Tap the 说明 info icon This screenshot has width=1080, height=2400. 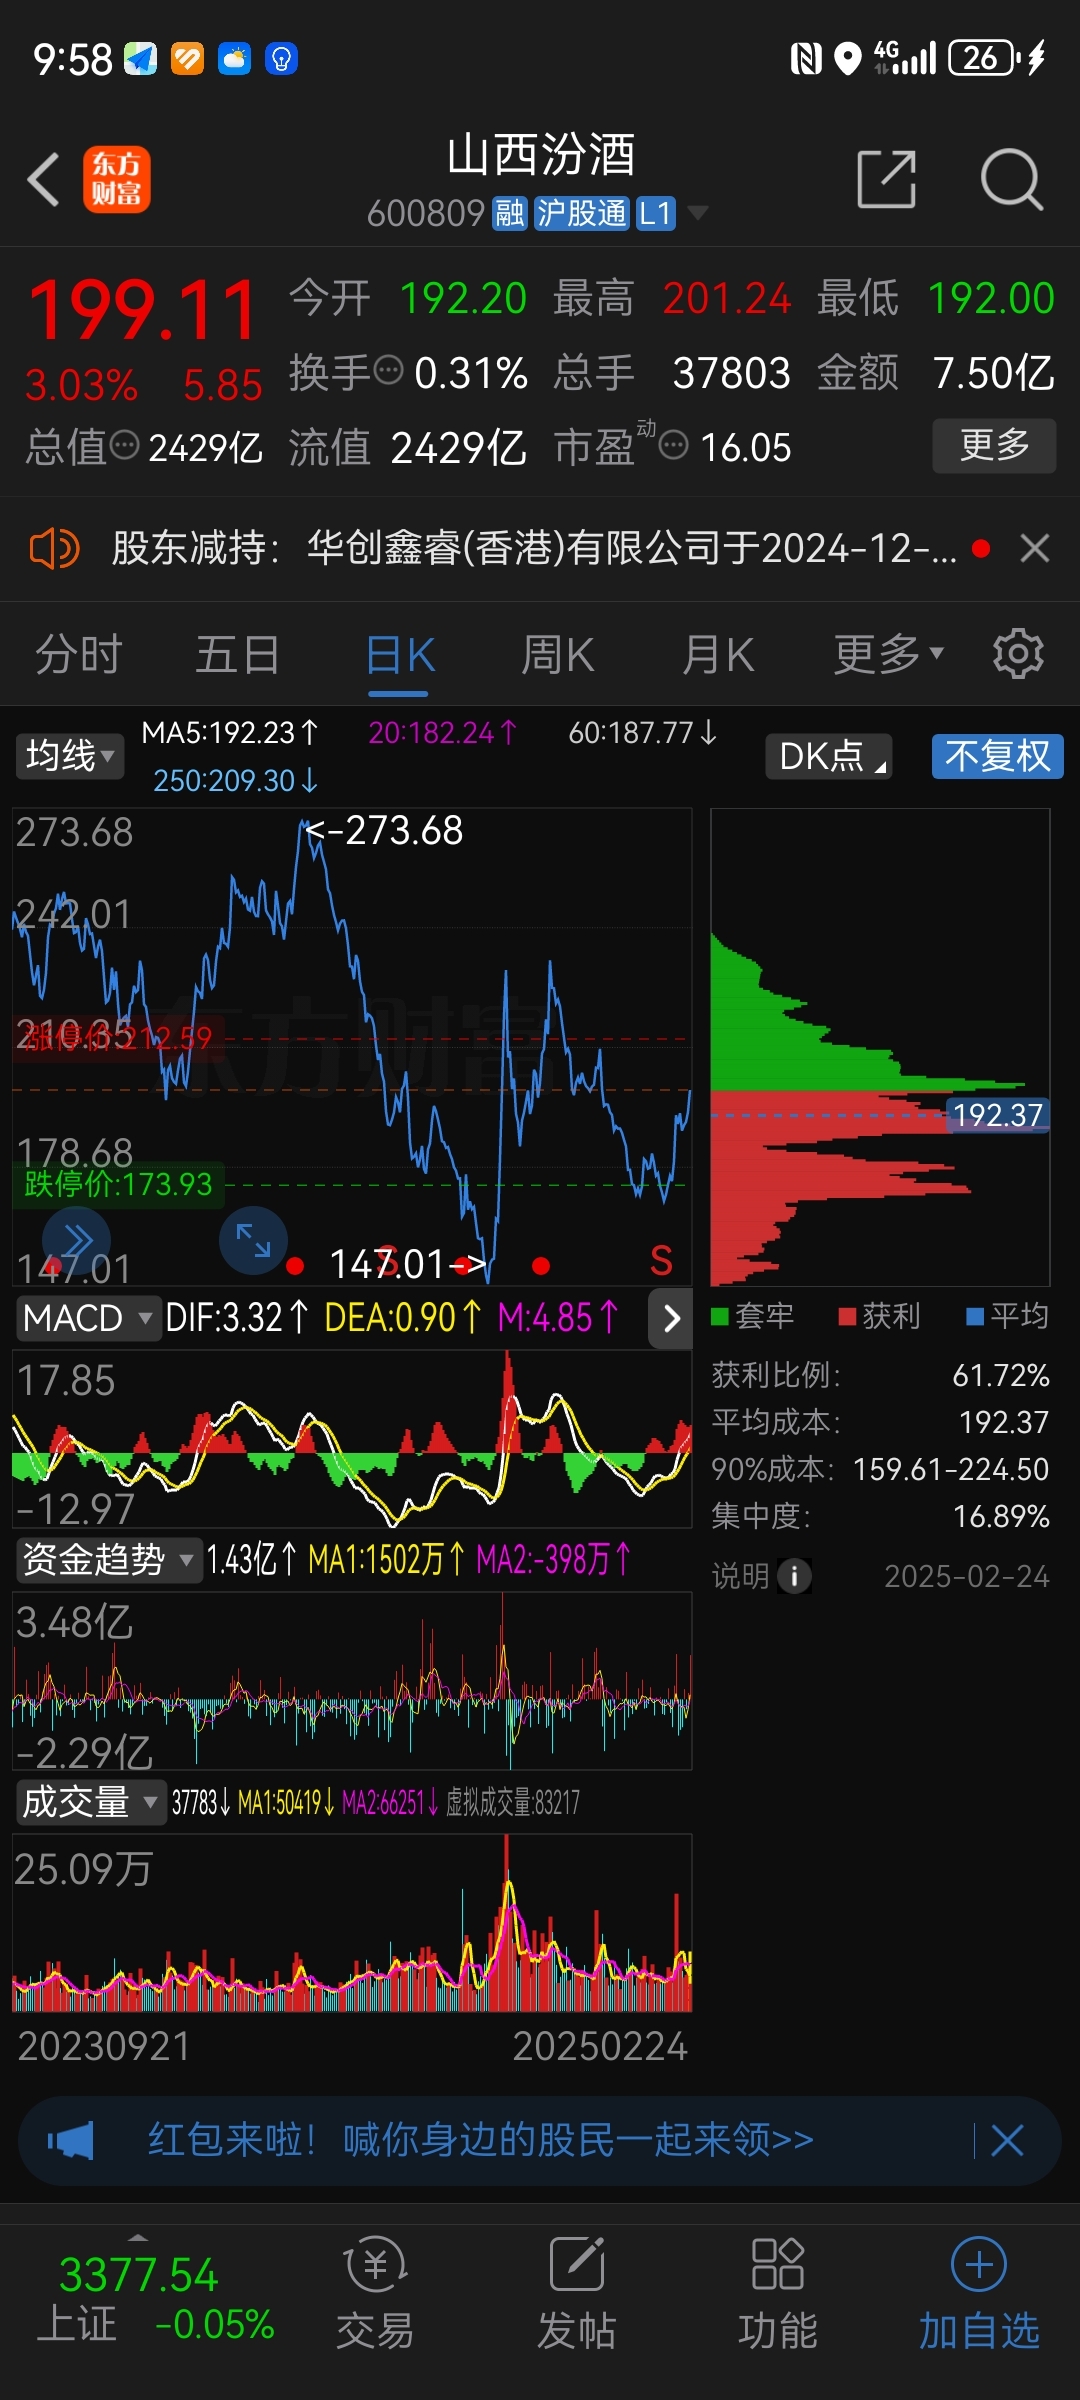[794, 1577]
